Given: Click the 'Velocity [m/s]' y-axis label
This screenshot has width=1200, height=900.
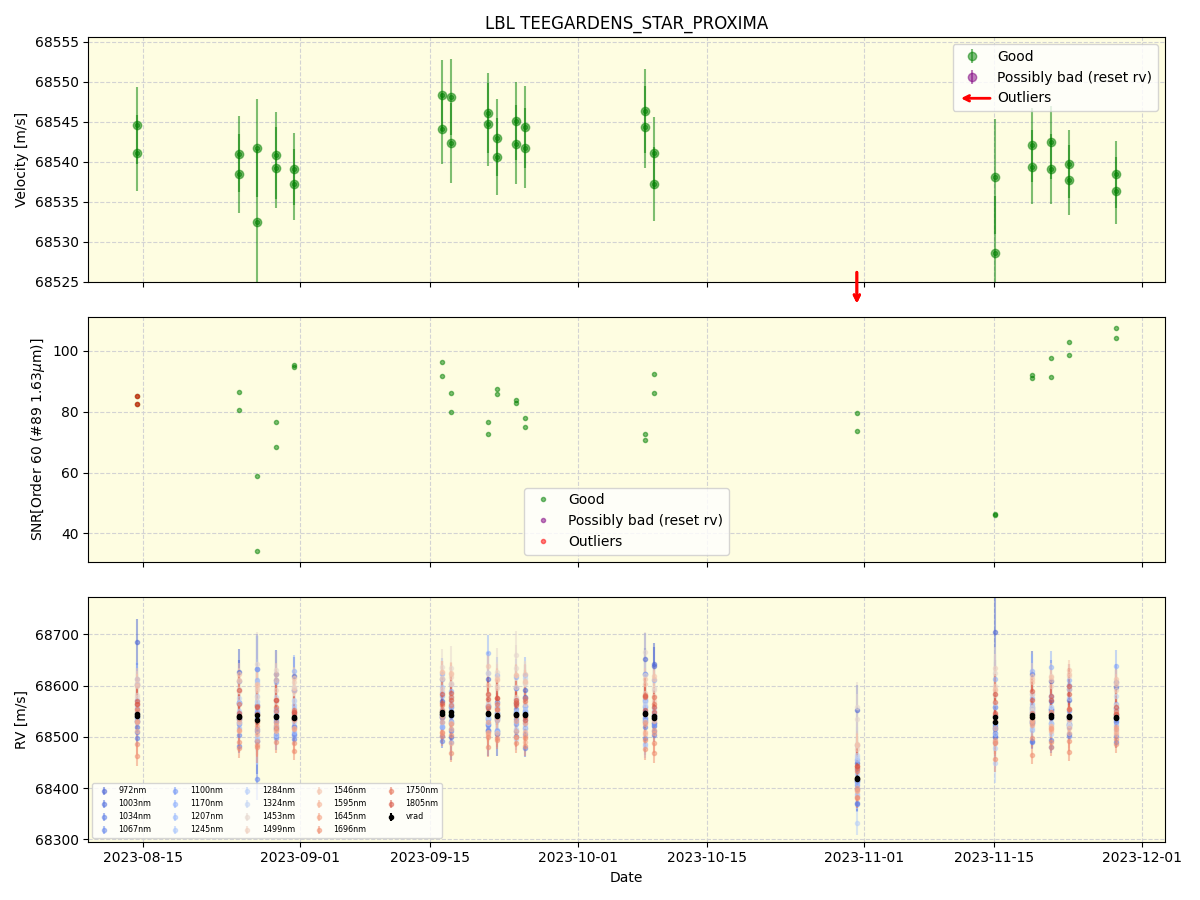Looking at the screenshot, I should pos(21,160).
